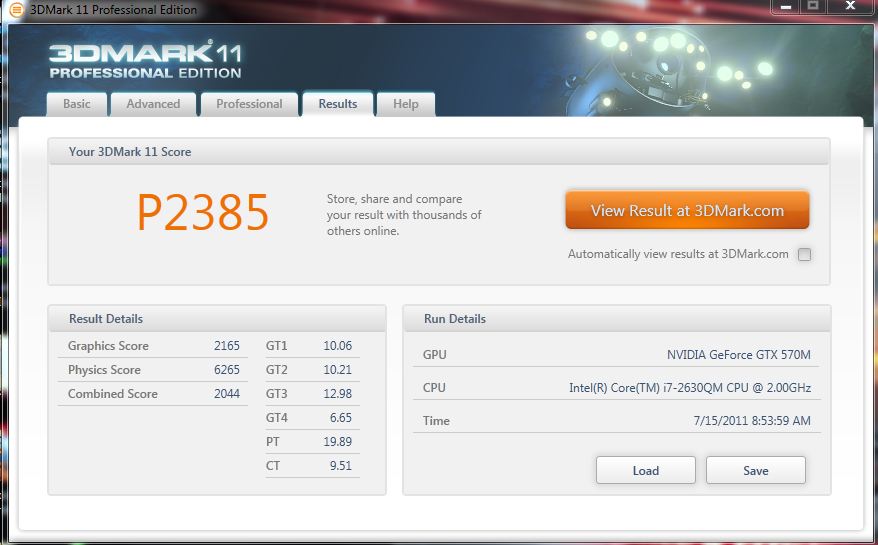Screen dimensions: 878x545
Task: Select the Results tab
Action: pyautogui.click(x=338, y=104)
